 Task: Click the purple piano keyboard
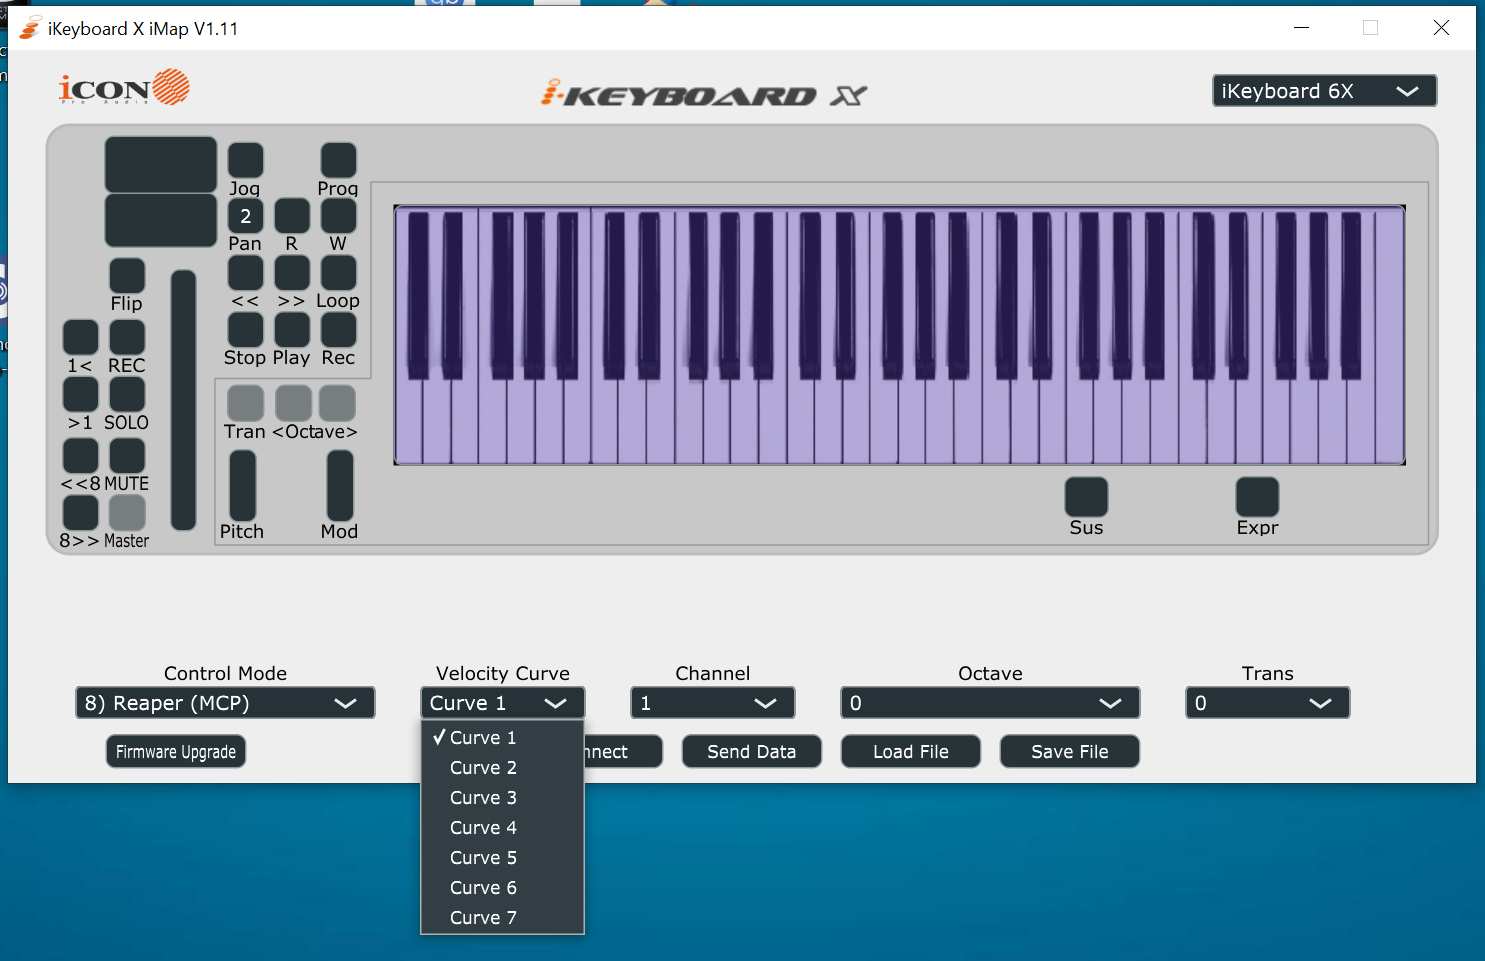[x=900, y=335]
